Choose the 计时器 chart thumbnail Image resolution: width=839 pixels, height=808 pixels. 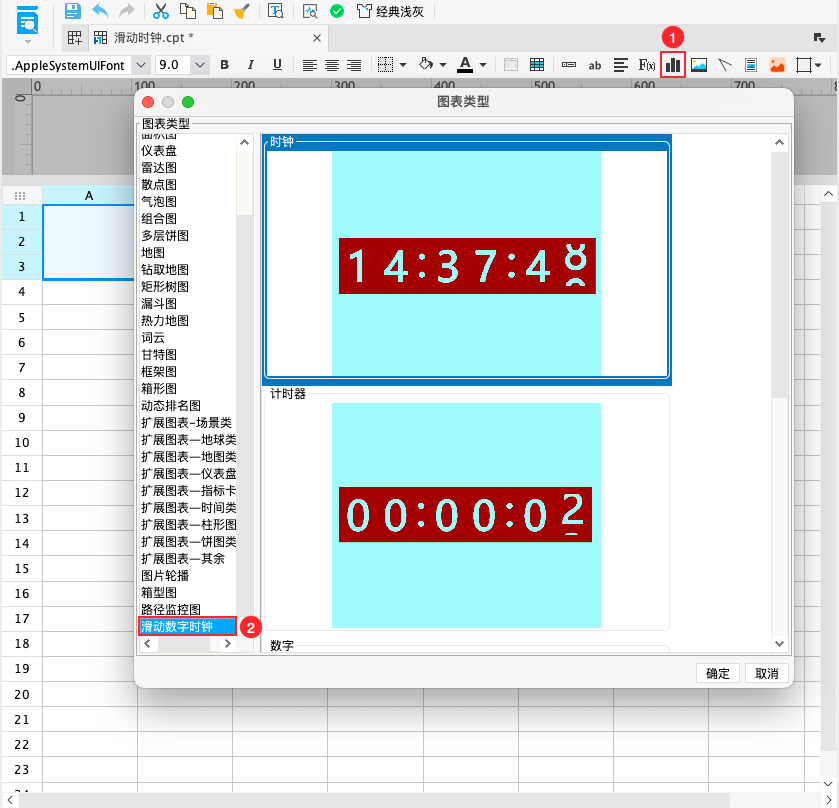(x=467, y=511)
